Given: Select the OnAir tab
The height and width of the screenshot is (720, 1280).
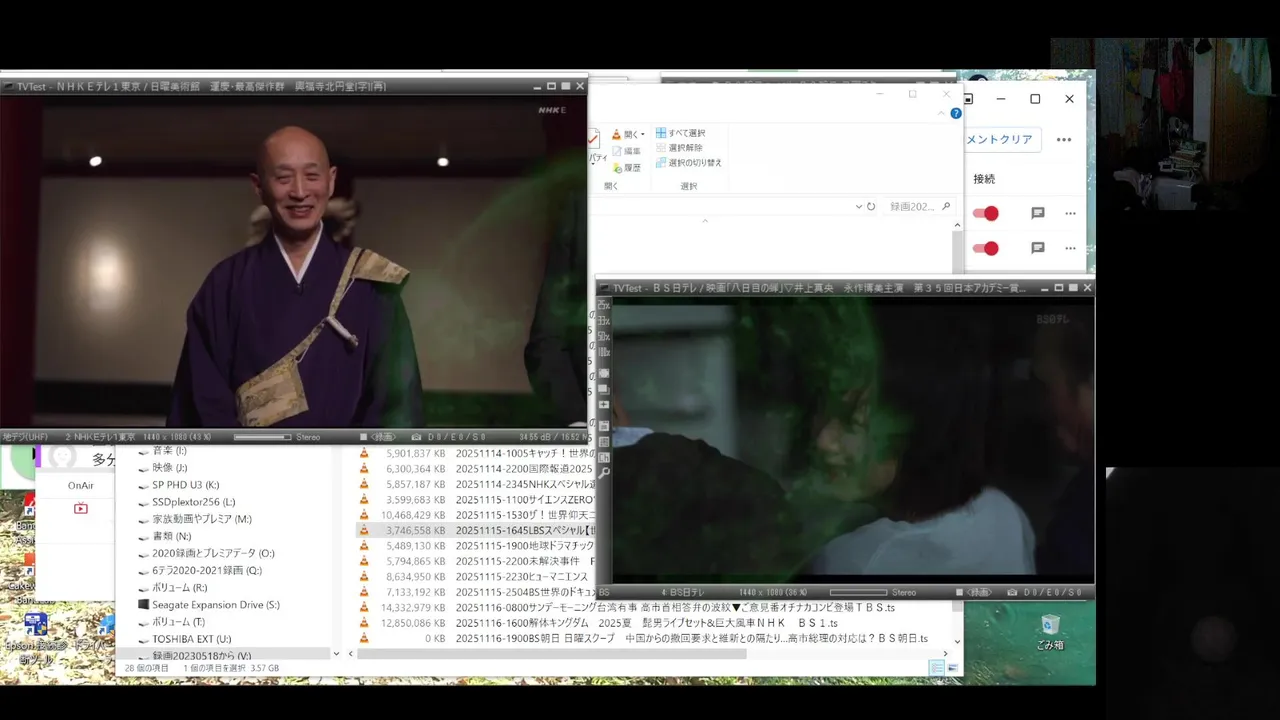Looking at the screenshot, I should [81, 486].
